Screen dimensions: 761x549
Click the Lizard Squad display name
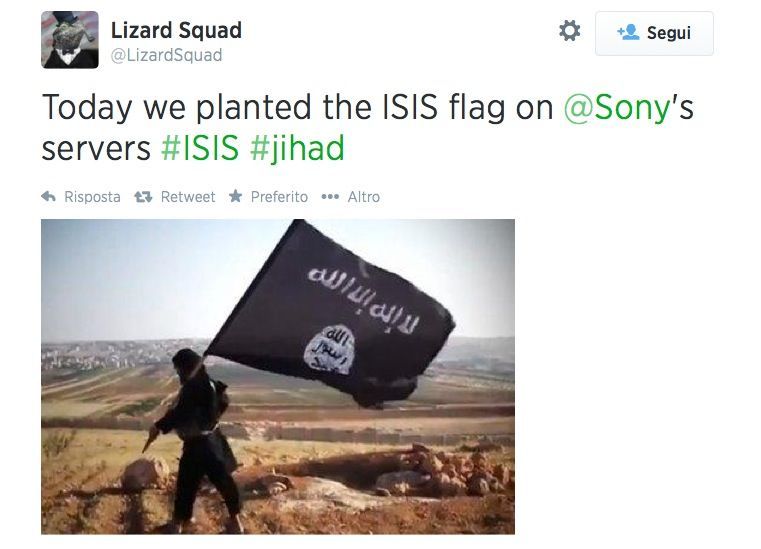176,31
